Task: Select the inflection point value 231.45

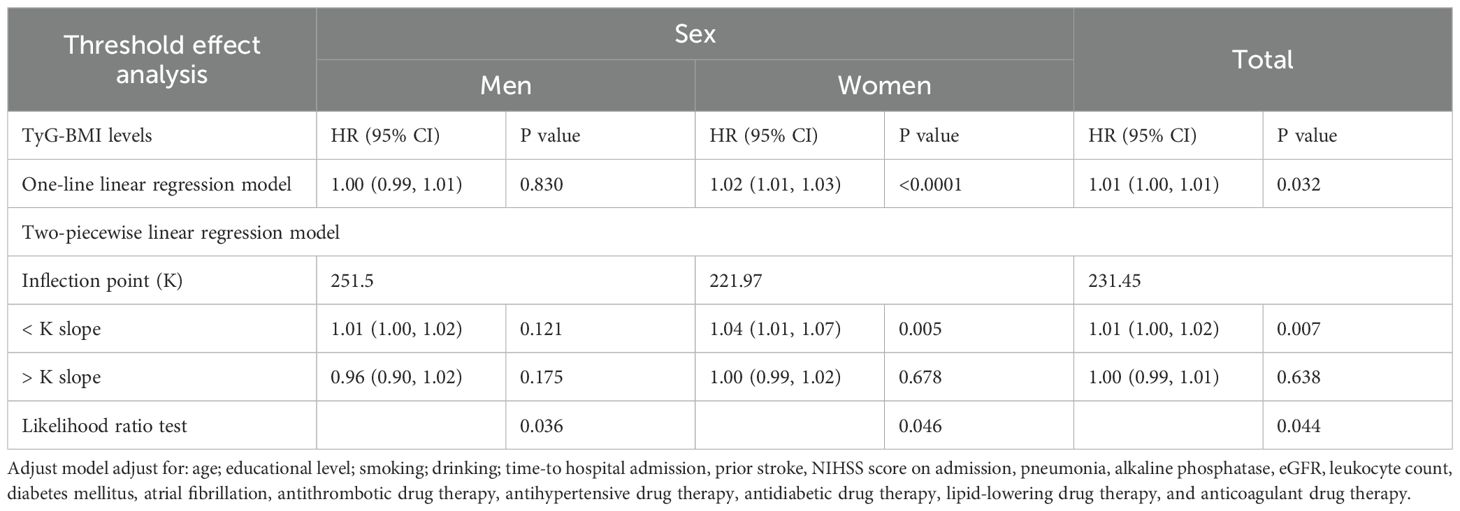Action: (x=1112, y=280)
